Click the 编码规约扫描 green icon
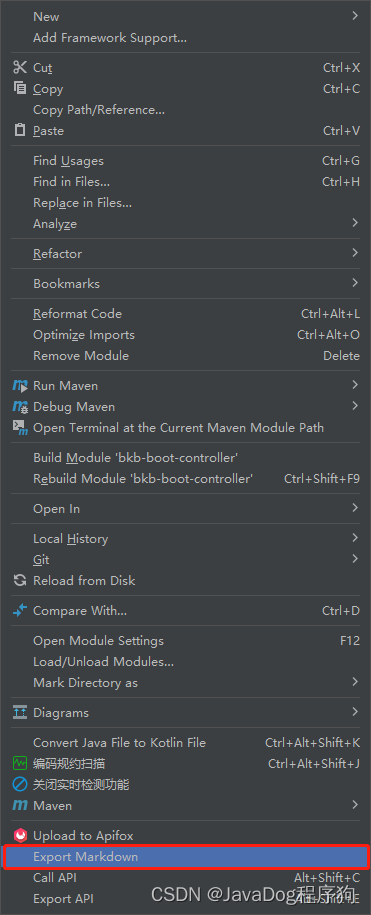 [20, 763]
